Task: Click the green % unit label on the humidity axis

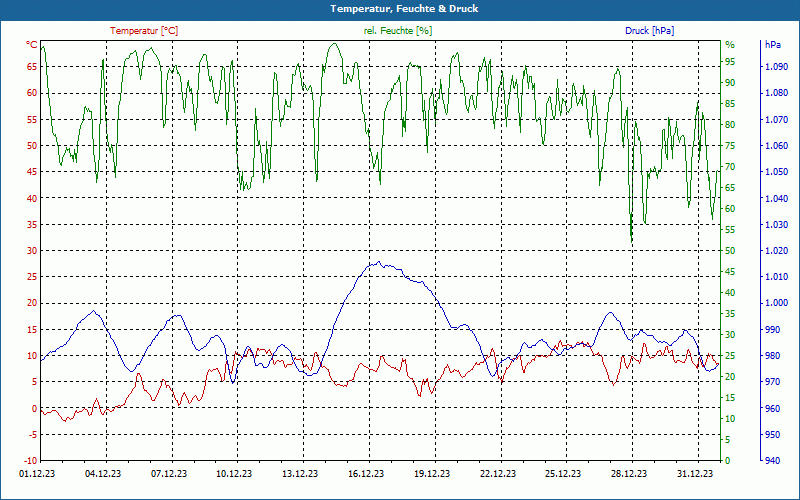Action: [x=730, y=45]
